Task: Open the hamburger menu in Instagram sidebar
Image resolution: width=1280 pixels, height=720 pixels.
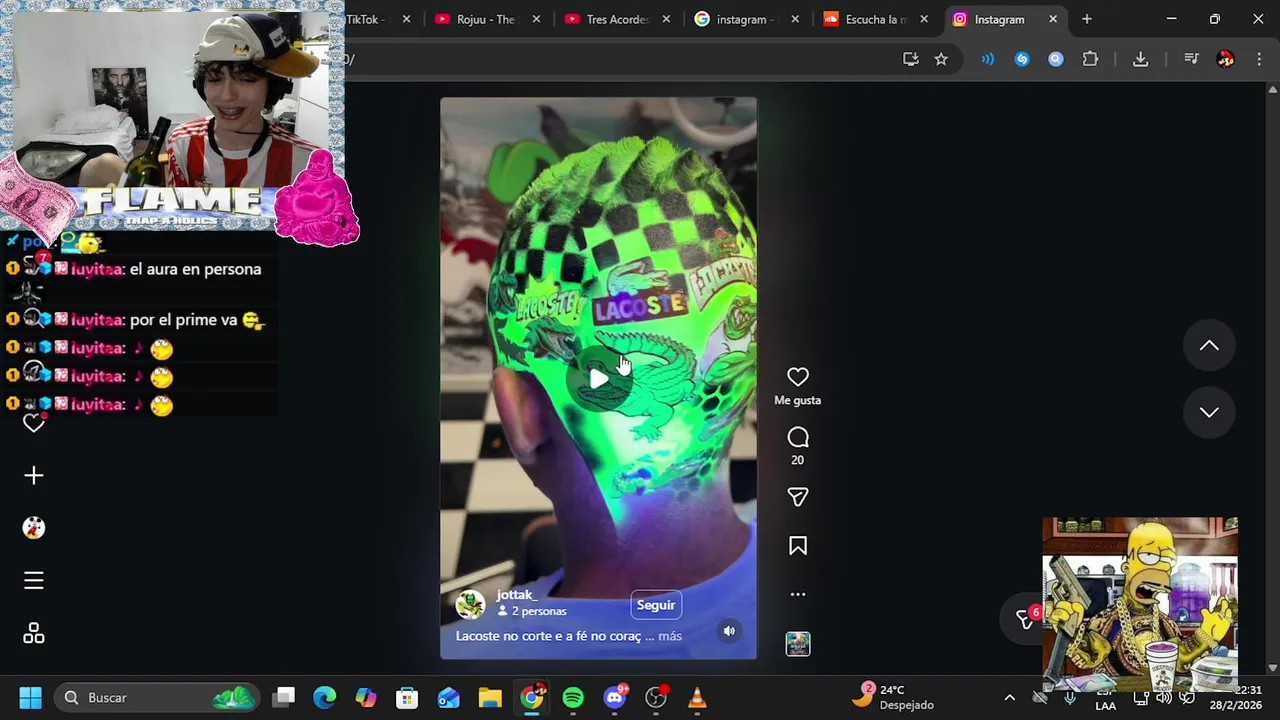Action: pyautogui.click(x=34, y=581)
